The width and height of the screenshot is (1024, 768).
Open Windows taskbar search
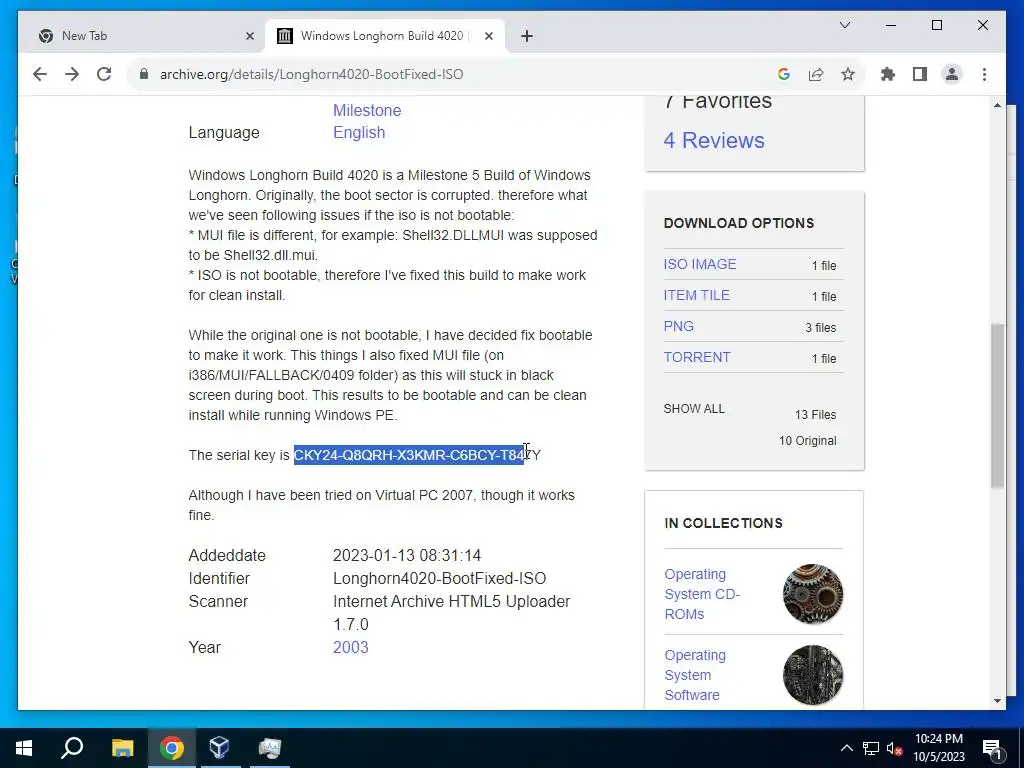tap(72, 748)
